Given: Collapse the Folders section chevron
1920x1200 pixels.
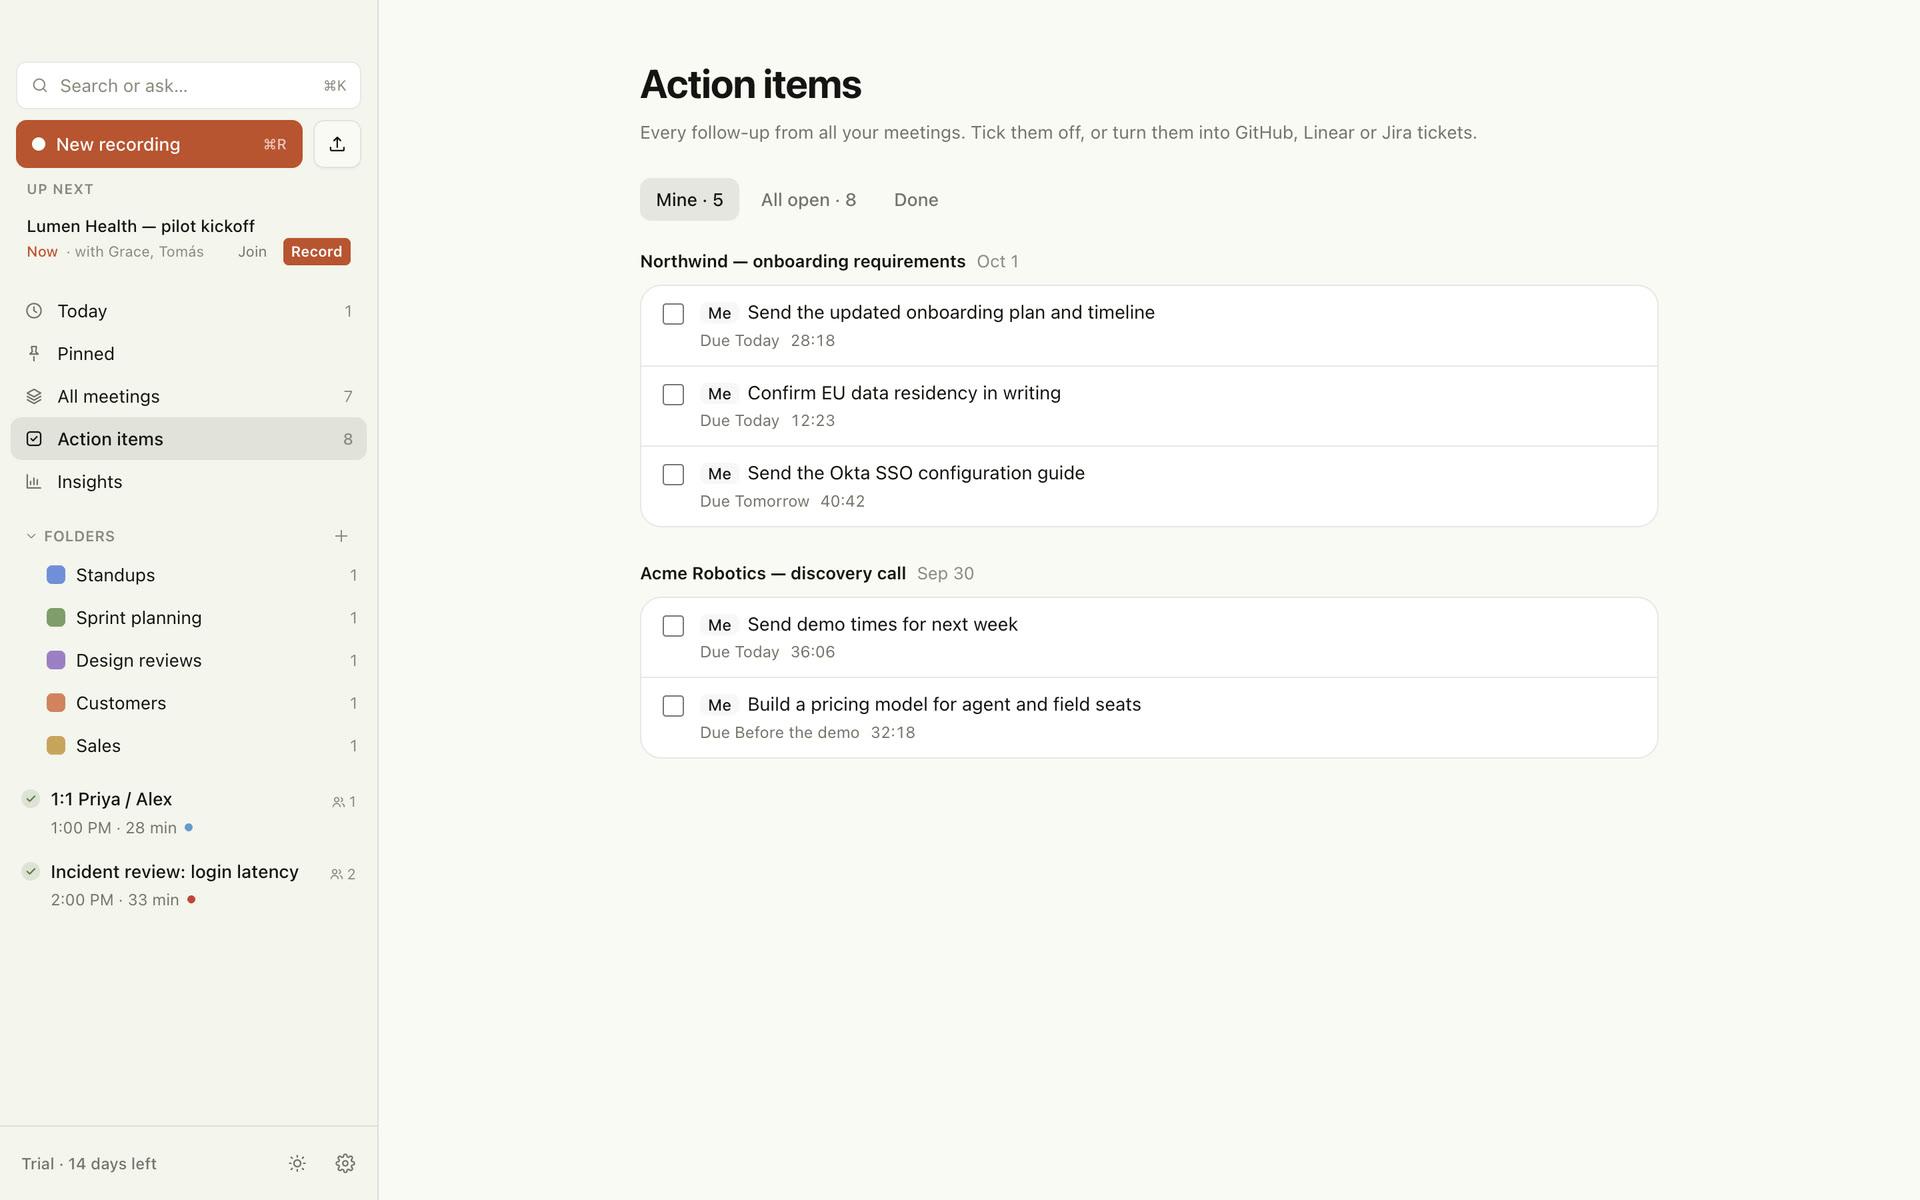Looking at the screenshot, I should (31, 536).
